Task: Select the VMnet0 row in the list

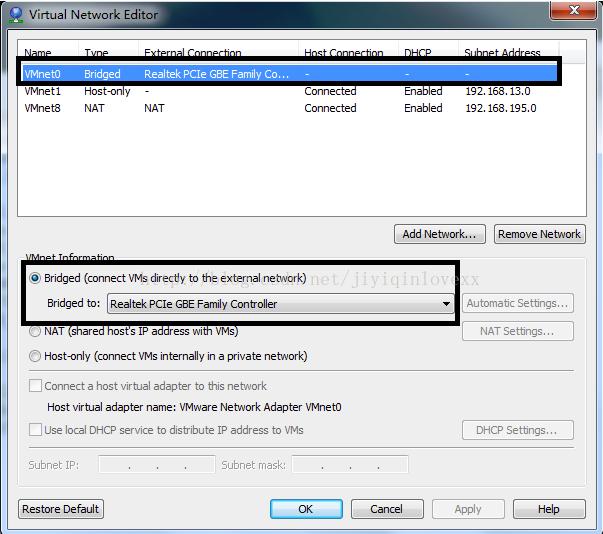Action: (290, 74)
